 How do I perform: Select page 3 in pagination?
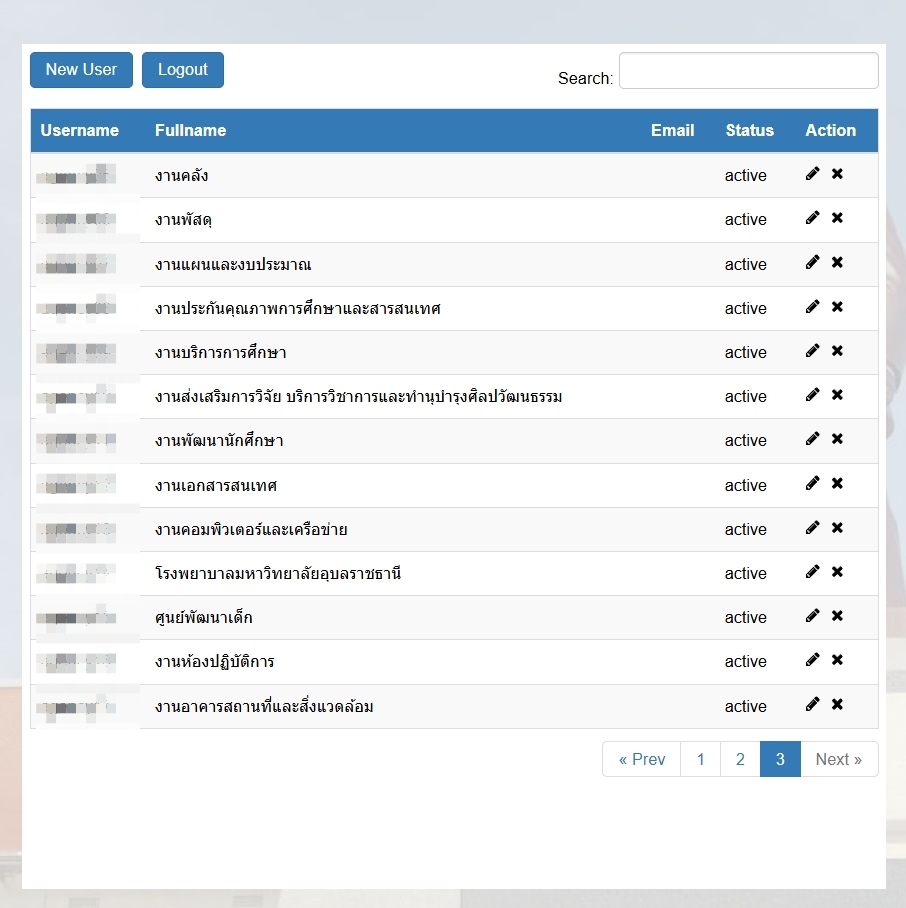[x=780, y=759]
